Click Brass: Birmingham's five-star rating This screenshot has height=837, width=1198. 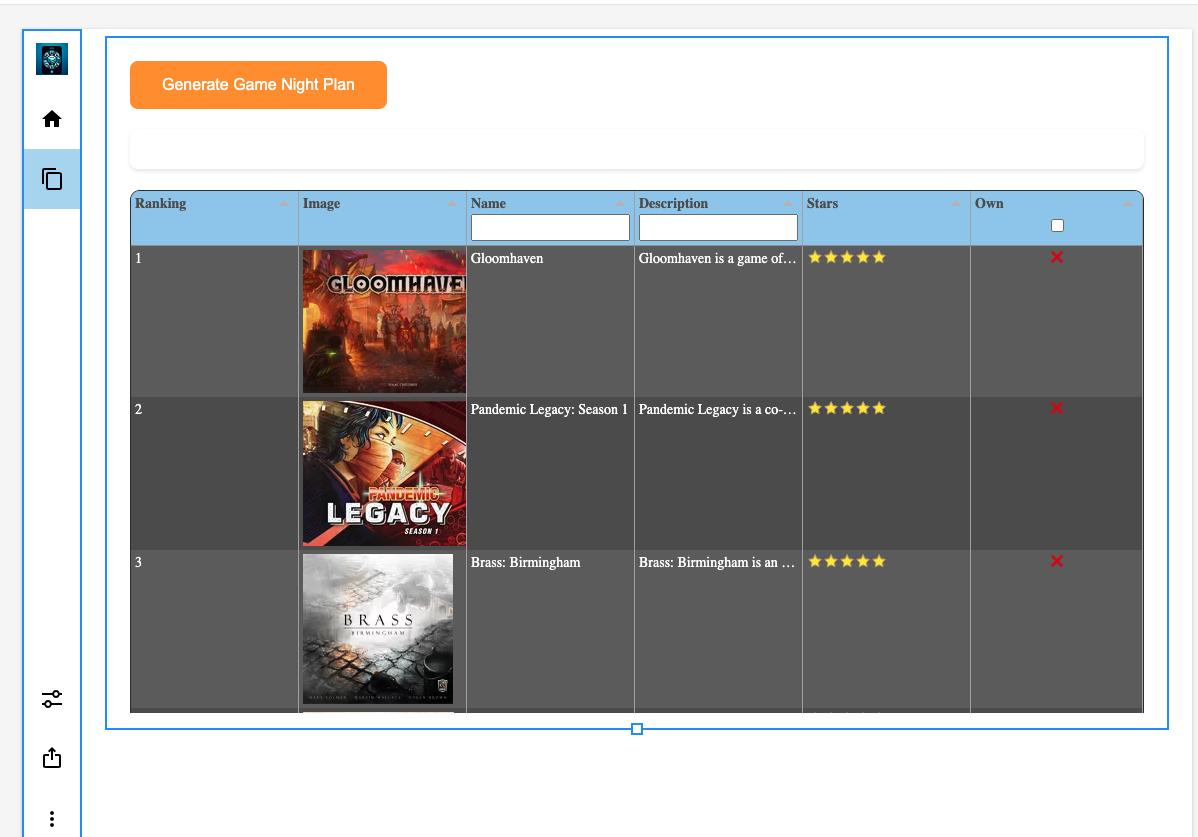pyautogui.click(x=847, y=561)
